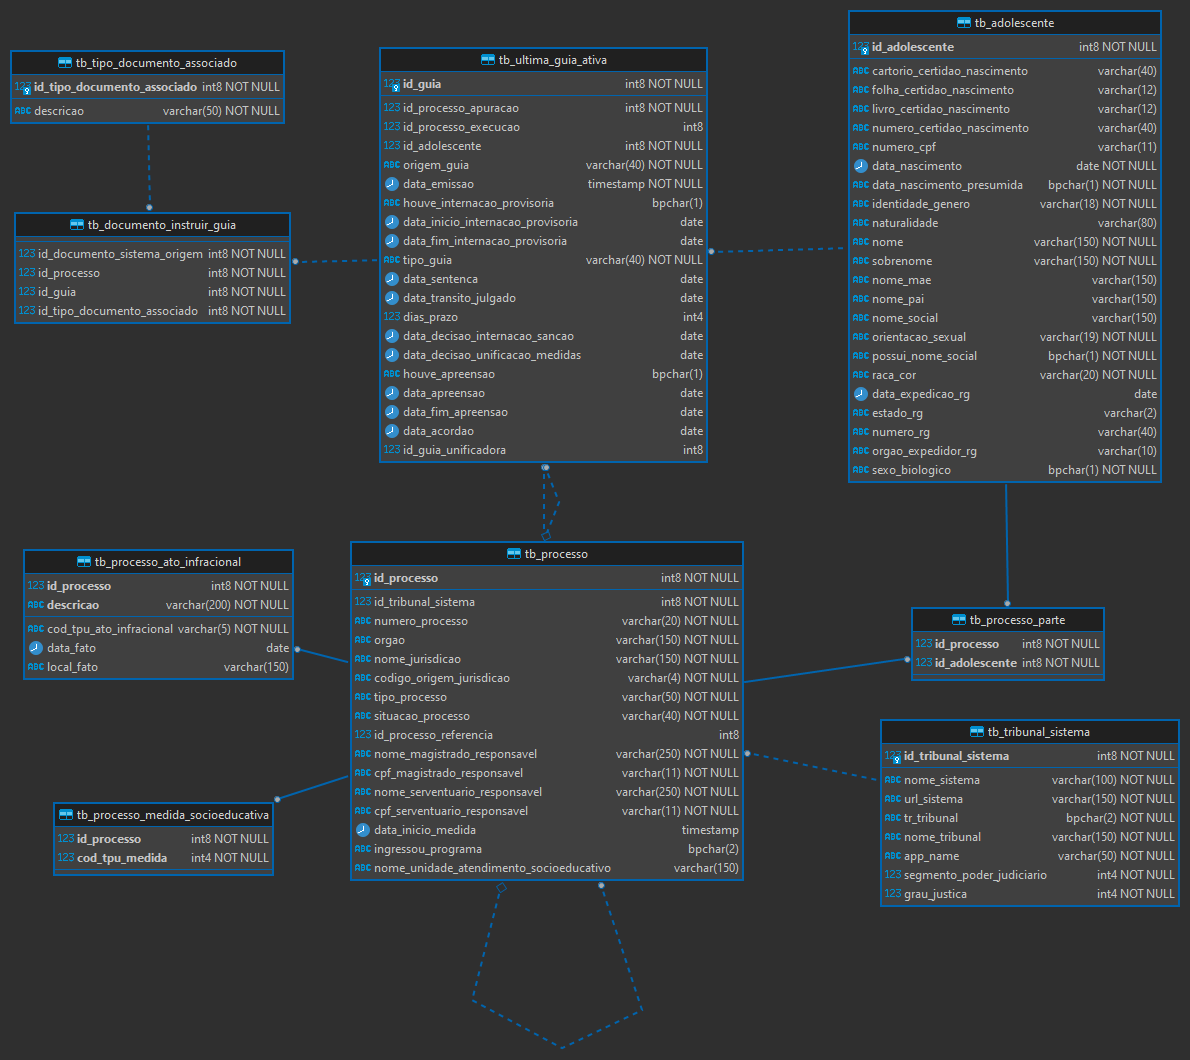Screen dimensions: 1190x1060
Task: Click the primary key icon of id_guia
Action: (x=392, y=85)
